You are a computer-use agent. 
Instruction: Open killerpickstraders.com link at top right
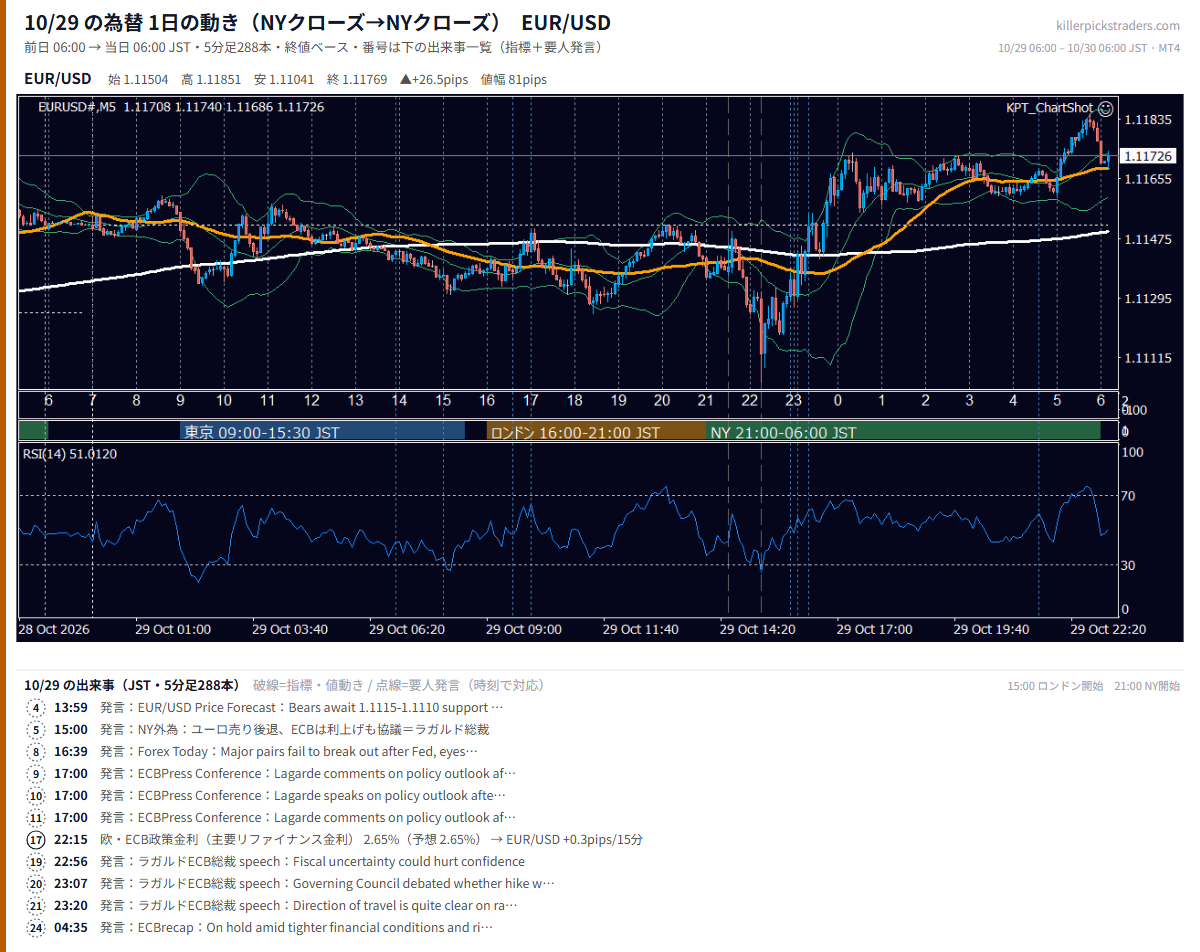pyautogui.click(x=1117, y=26)
